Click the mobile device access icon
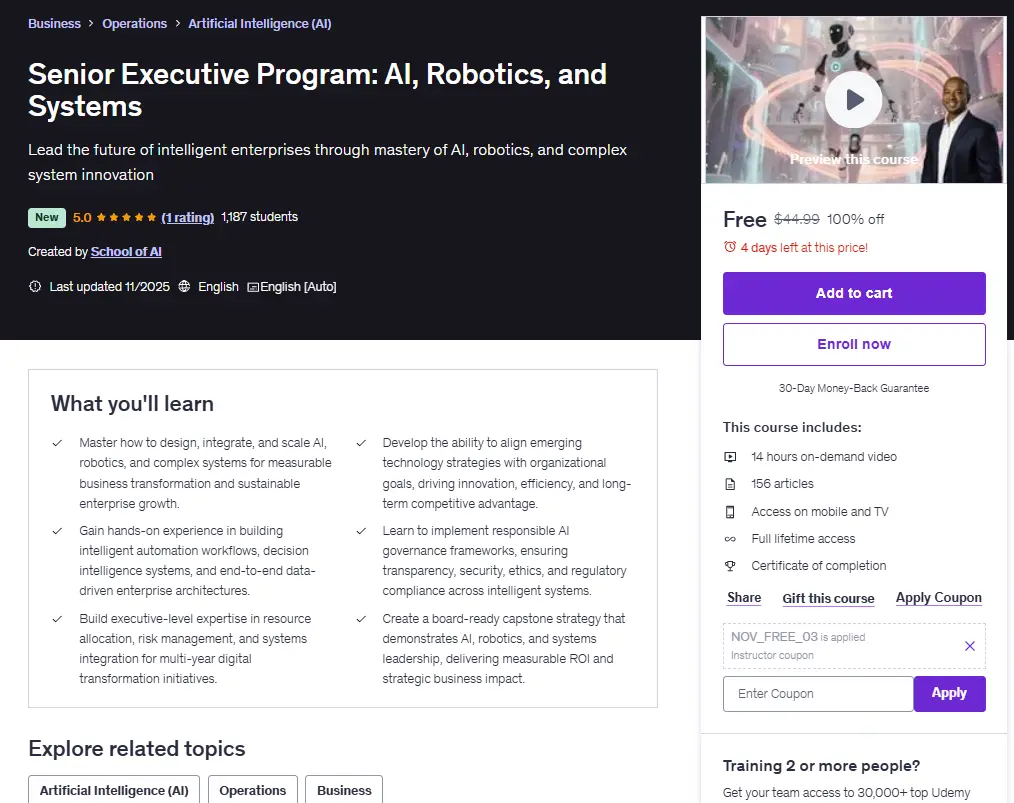The height and width of the screenshot is (803, 1014). (730, 512)
